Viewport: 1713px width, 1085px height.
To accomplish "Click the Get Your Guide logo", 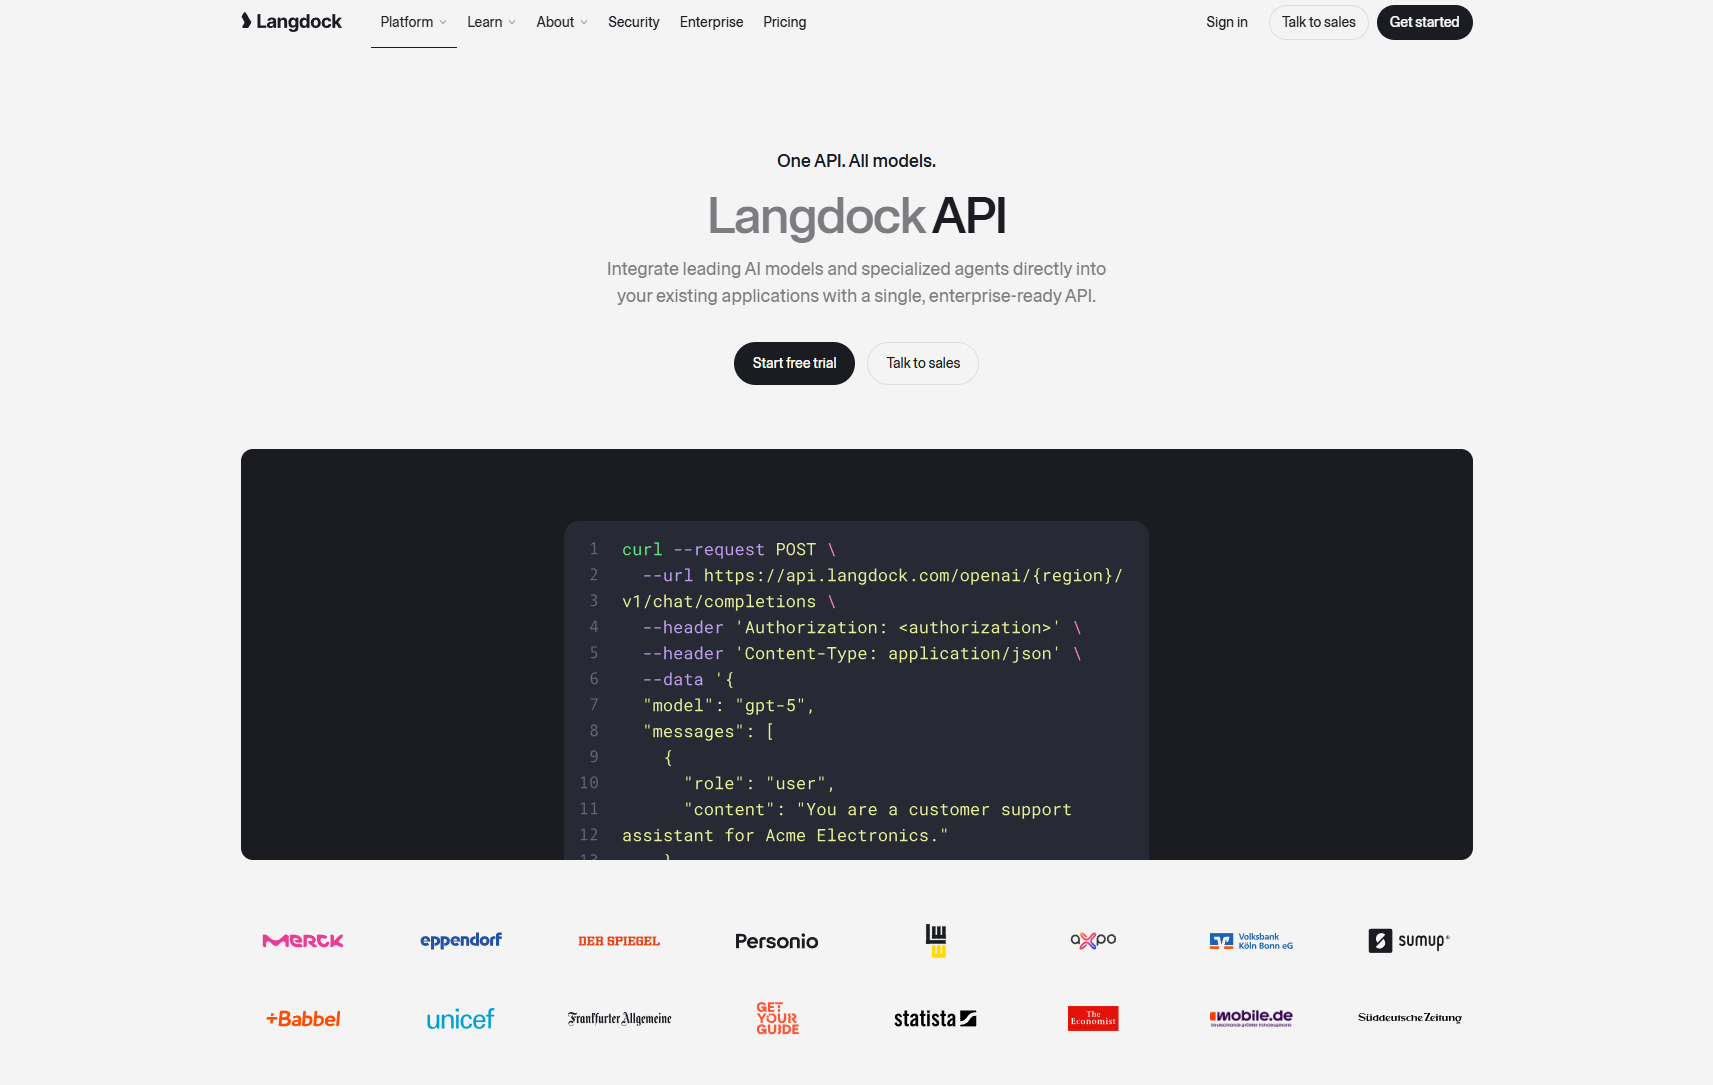I will [x=778, y=1018].
